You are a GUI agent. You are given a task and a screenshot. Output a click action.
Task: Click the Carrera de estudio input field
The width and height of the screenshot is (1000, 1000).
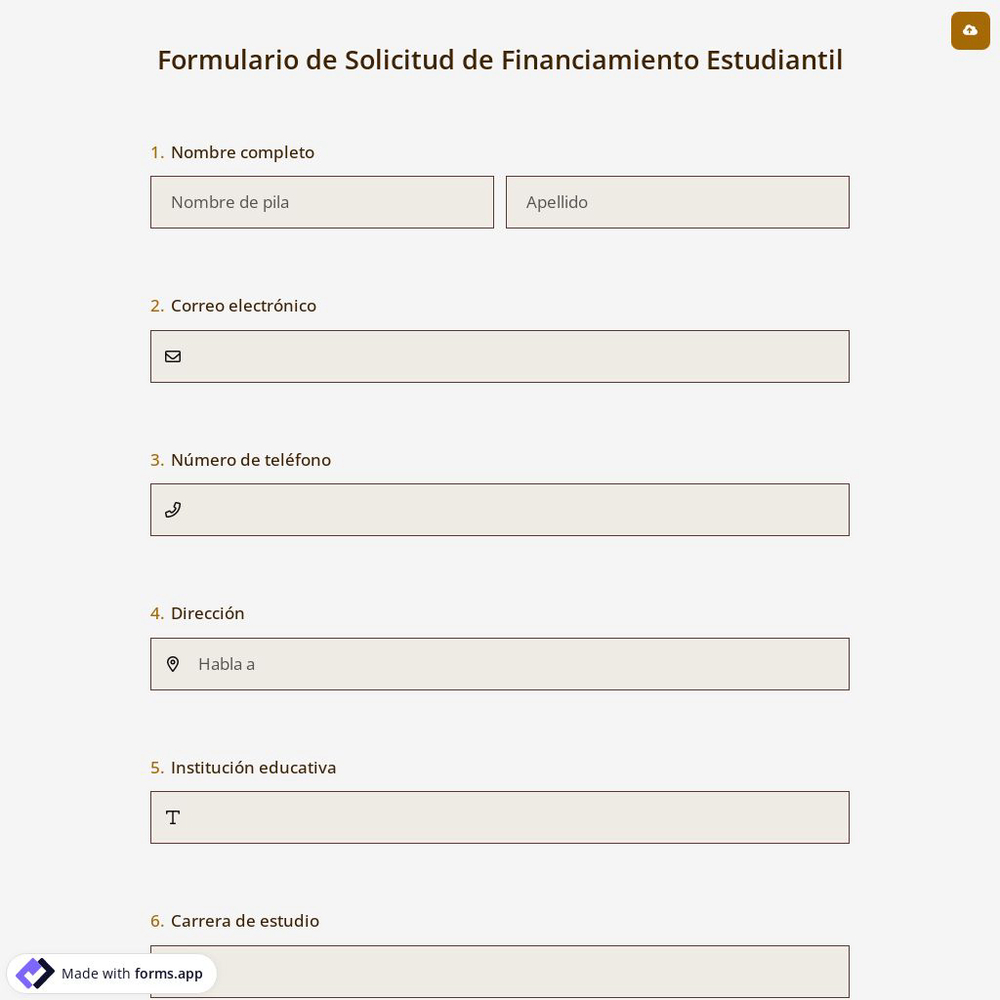point(500,971)
